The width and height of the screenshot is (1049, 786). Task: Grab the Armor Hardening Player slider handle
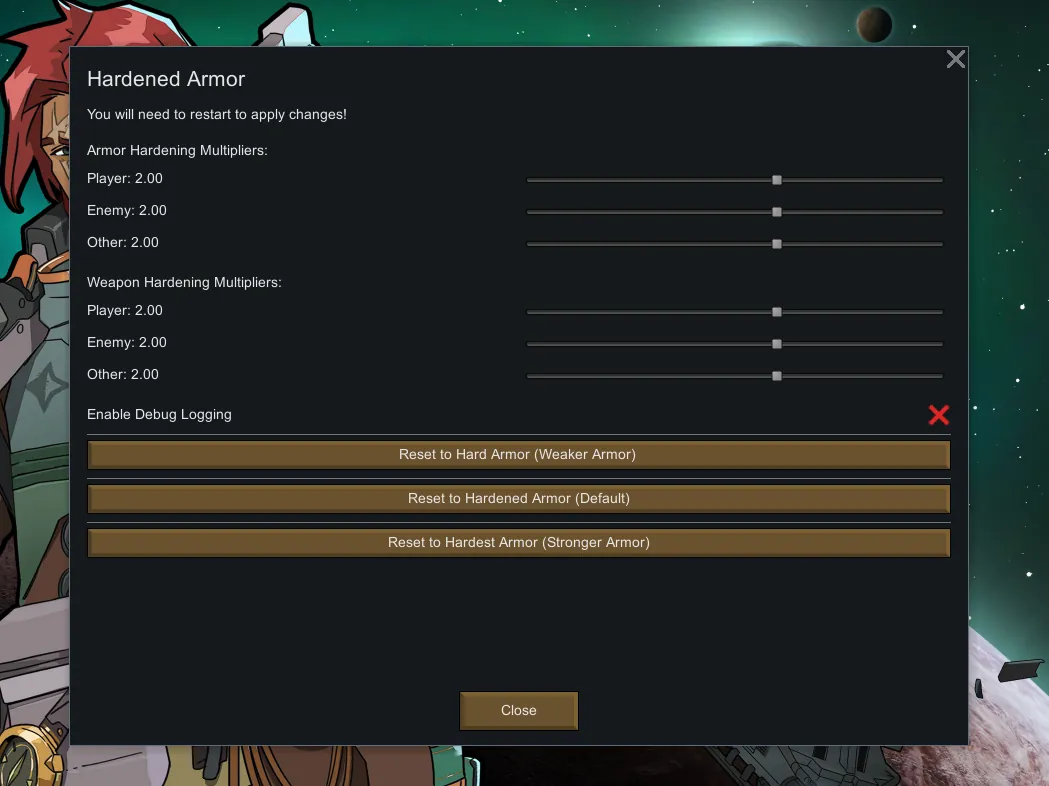click(x=776, y=180)
